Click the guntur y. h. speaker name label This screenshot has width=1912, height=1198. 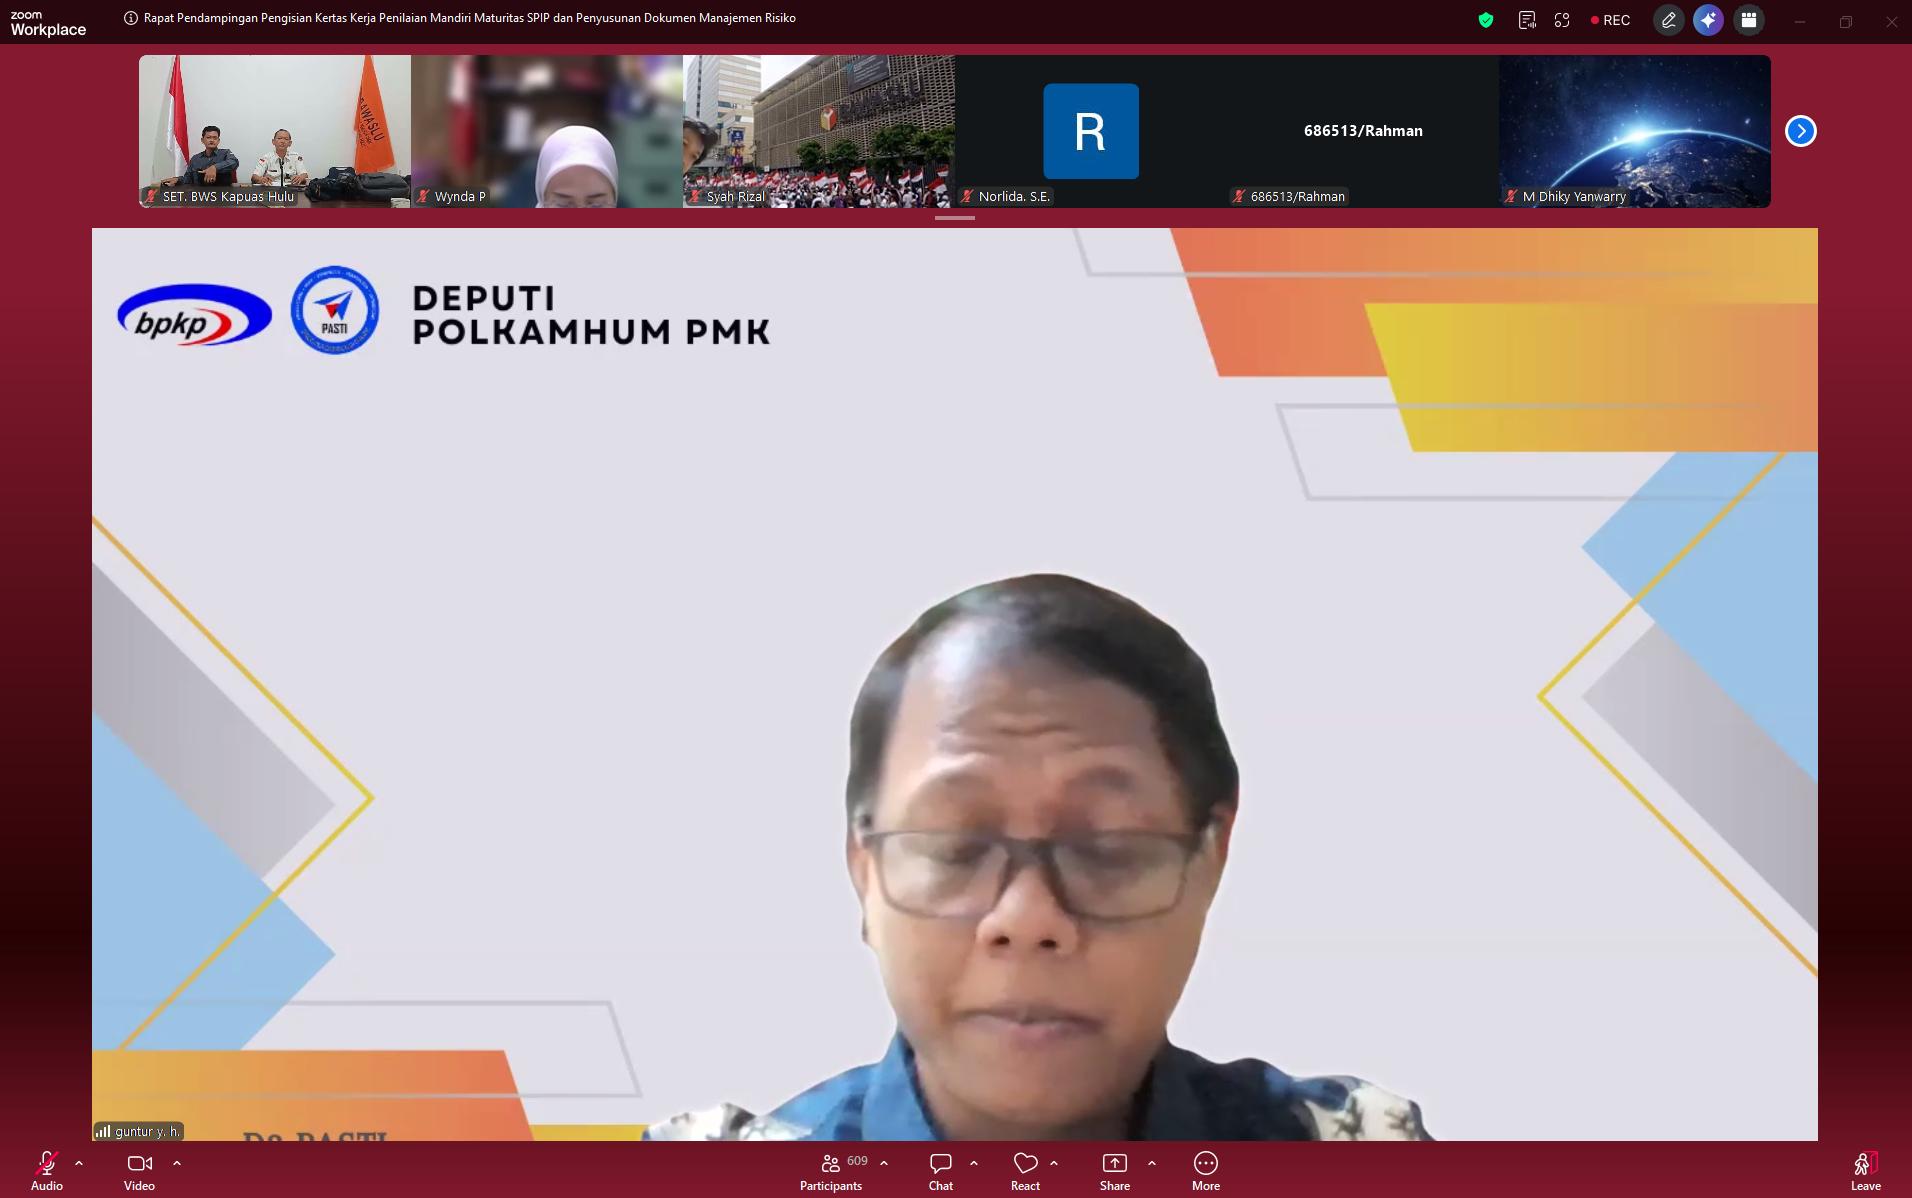[x=139, y=1131]
